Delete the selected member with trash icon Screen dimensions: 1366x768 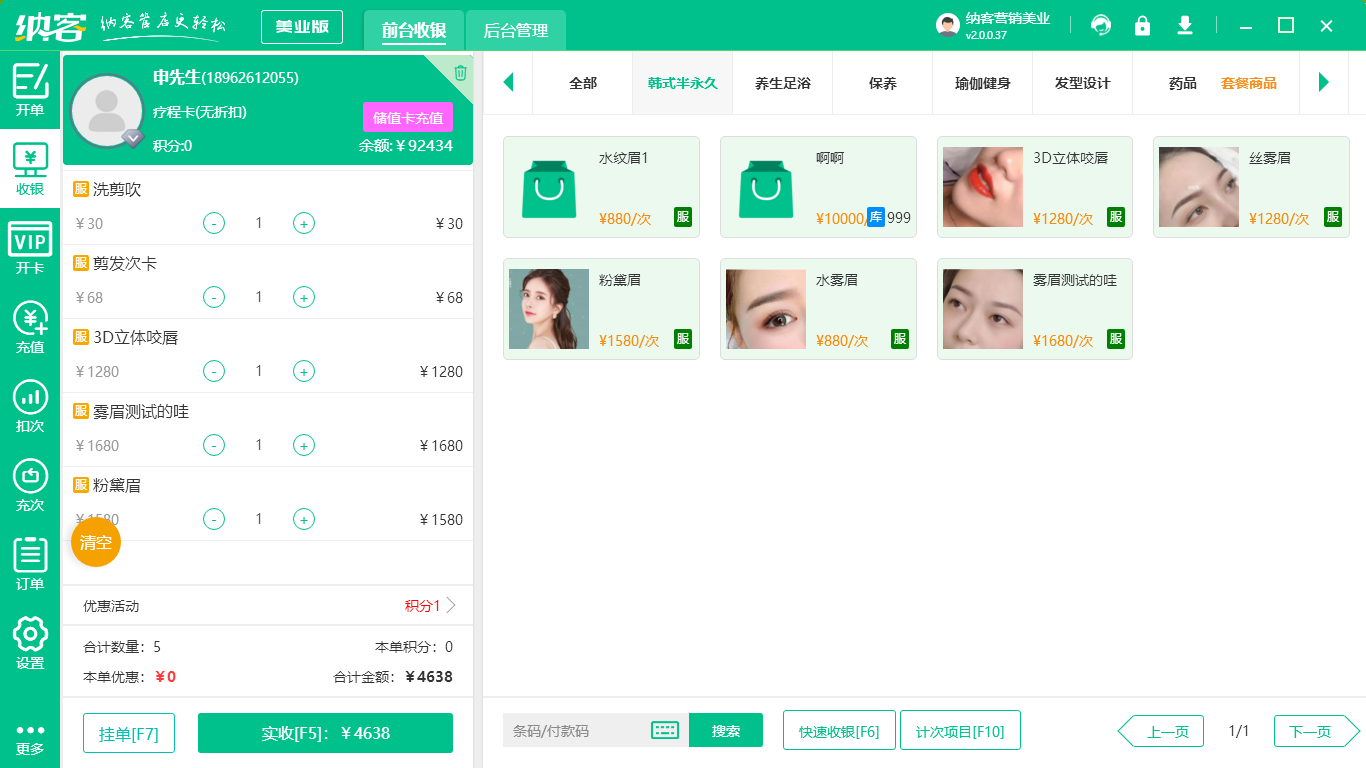point(460,72)
